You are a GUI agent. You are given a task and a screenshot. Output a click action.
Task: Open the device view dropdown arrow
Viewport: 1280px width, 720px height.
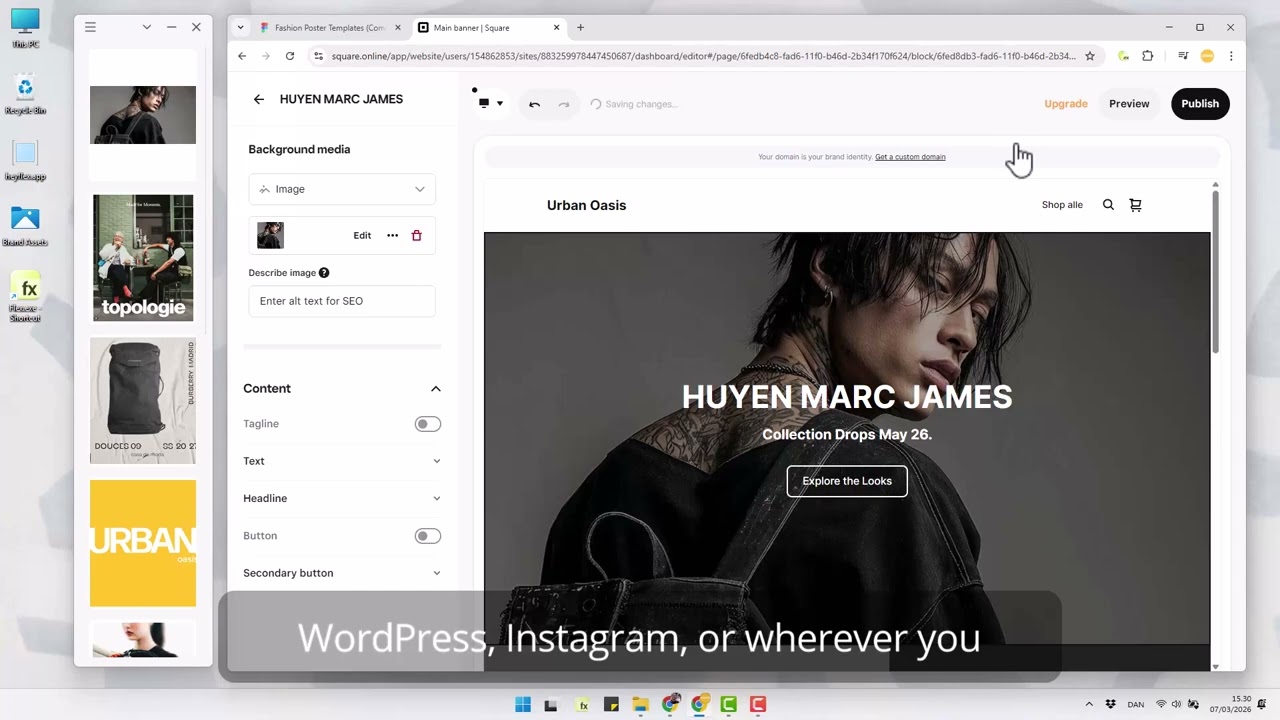pyautogui.click(x=499, y=104)
